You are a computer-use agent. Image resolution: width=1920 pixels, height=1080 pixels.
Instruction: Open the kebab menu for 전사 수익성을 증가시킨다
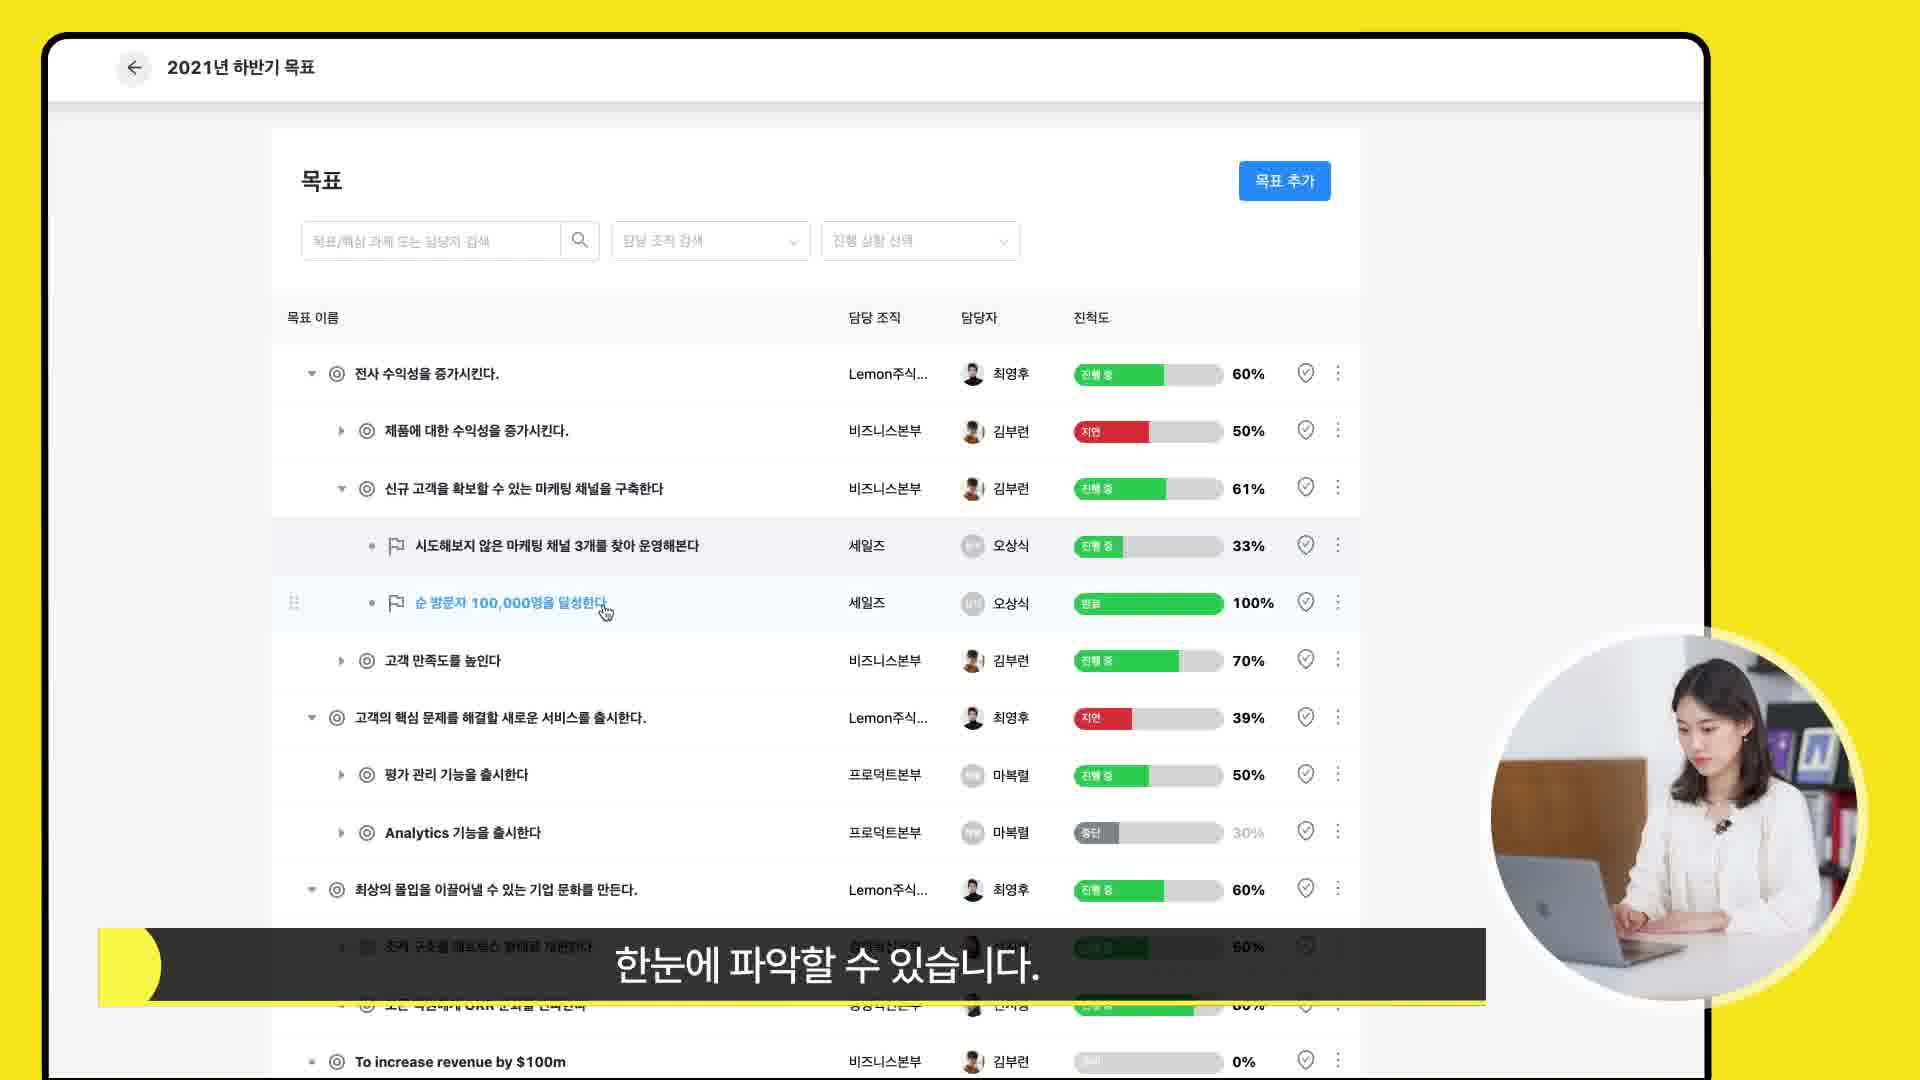pos(1338,373)
